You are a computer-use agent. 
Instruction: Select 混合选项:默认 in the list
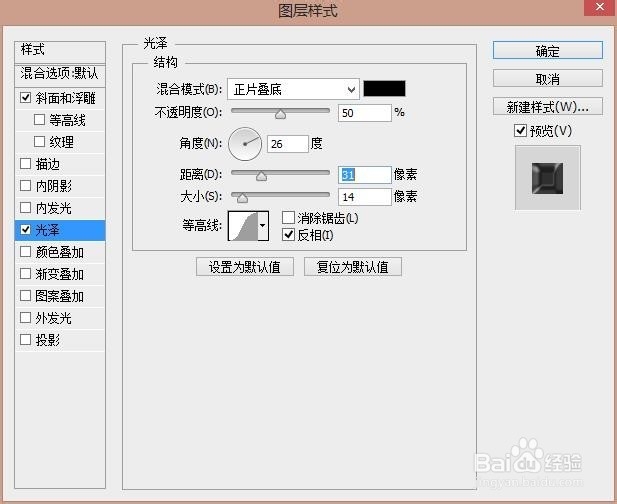pos(60,74)
